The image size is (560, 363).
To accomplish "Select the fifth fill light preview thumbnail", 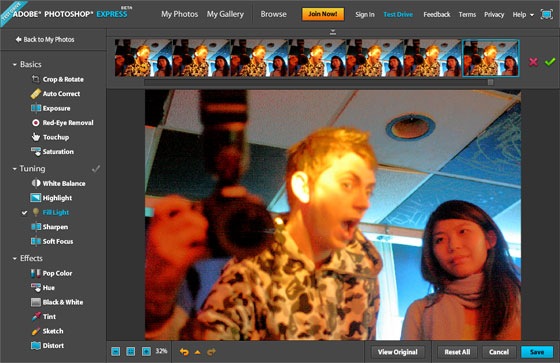I will point(375,58).
